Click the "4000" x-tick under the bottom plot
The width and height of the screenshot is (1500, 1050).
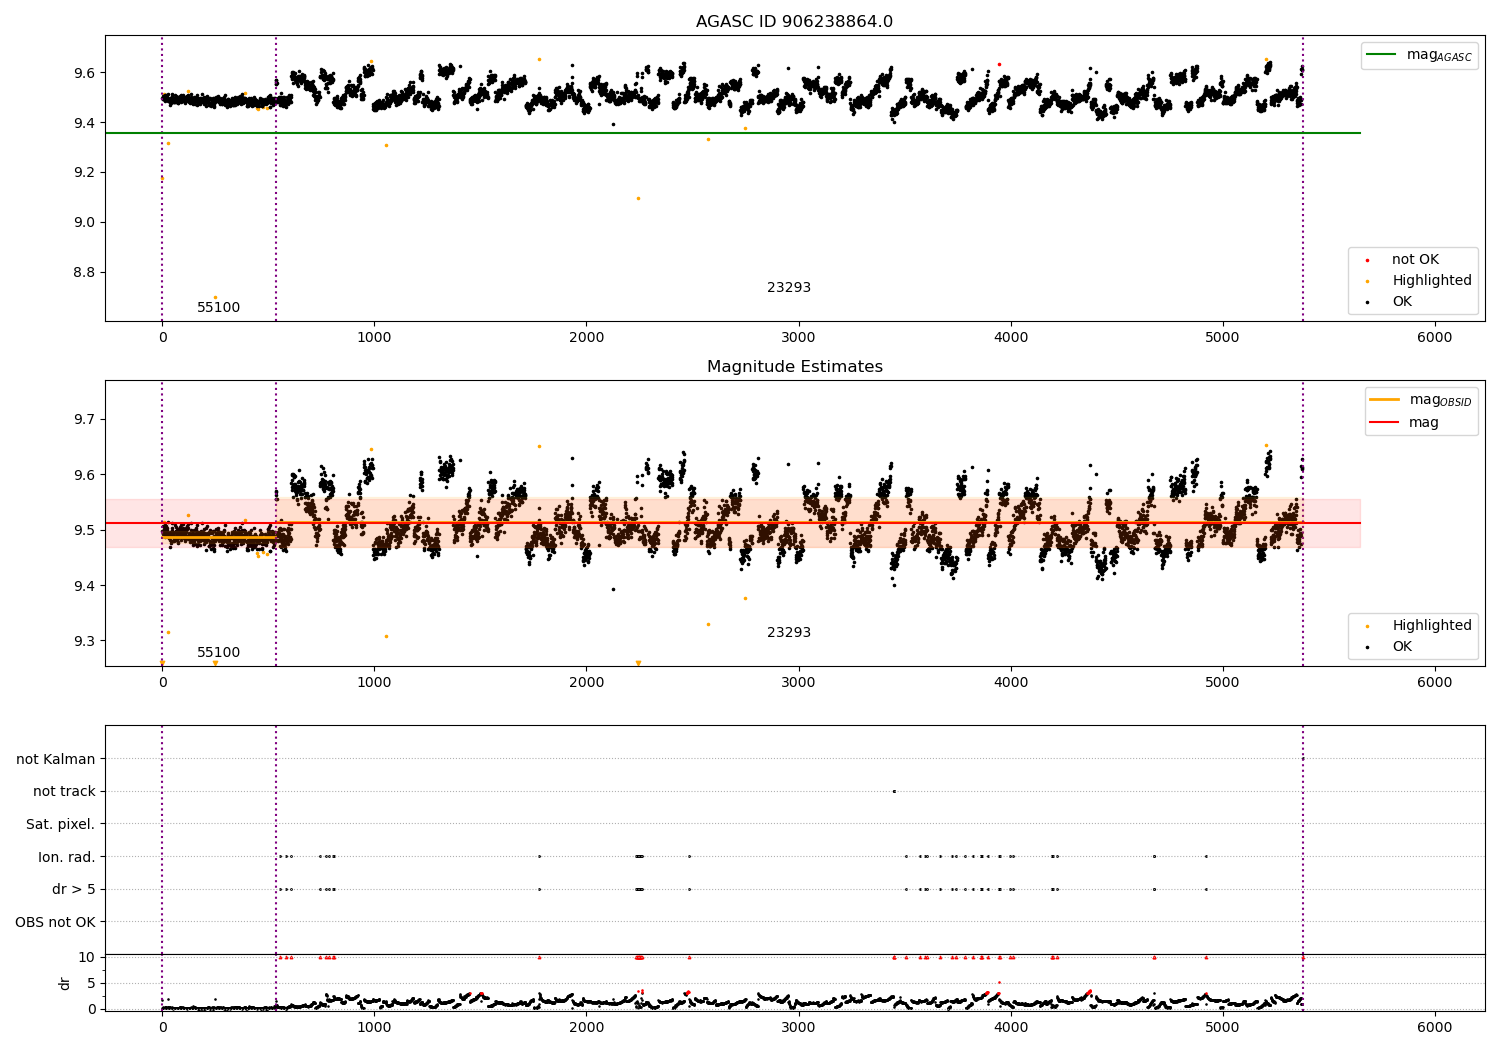point(1011,1026)
